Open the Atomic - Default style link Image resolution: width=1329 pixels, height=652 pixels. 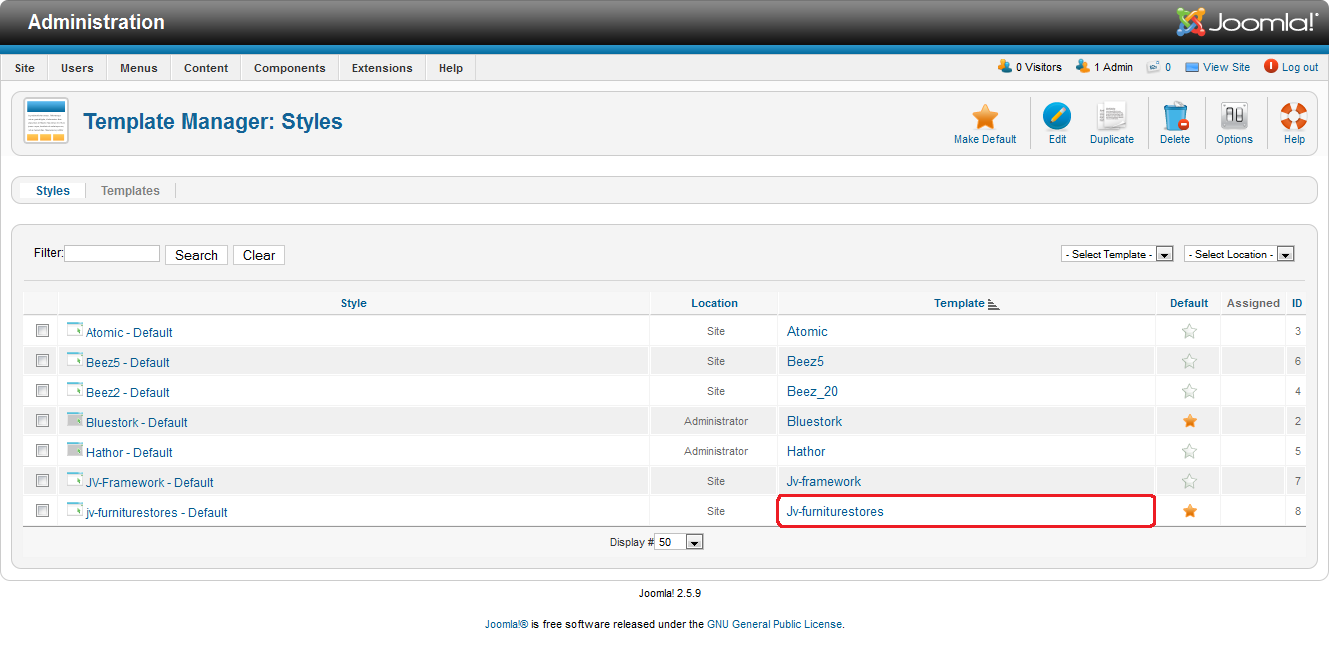(x=129, y=332)
